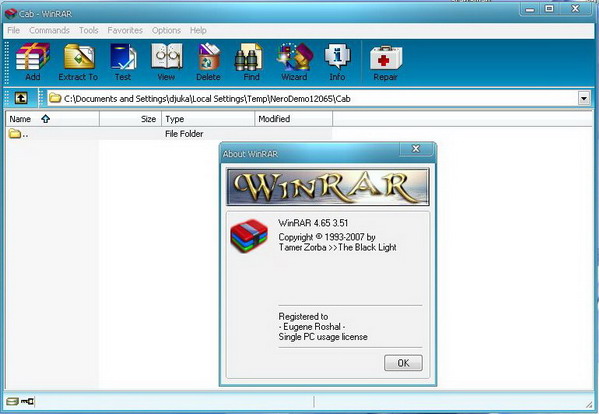The height and width of the screenshot is (414, 599).
Task: Click the Delete toolbar icon
Action: (209, 62)
